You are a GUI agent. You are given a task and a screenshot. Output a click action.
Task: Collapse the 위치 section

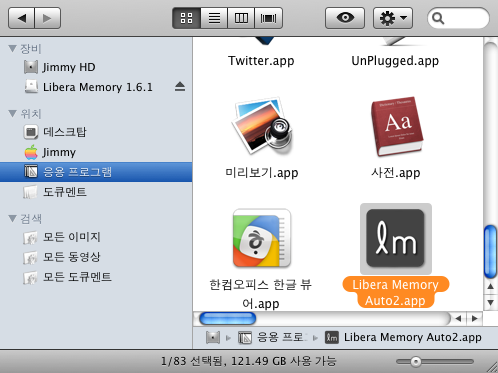(x=13, y=114)
